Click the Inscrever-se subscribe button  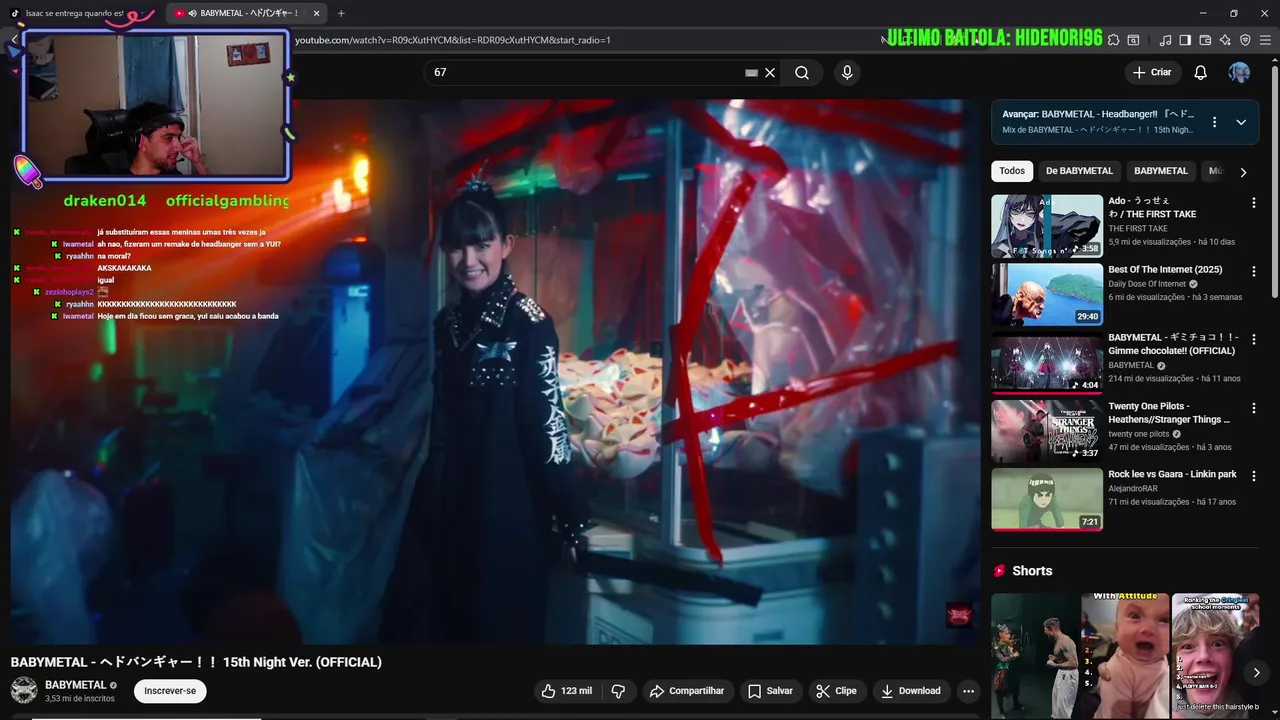pyautogui.click(x=170, y=691)
